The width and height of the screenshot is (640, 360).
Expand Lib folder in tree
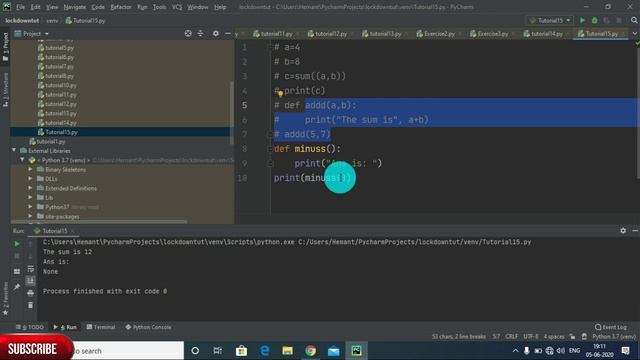tap(31, 198)
